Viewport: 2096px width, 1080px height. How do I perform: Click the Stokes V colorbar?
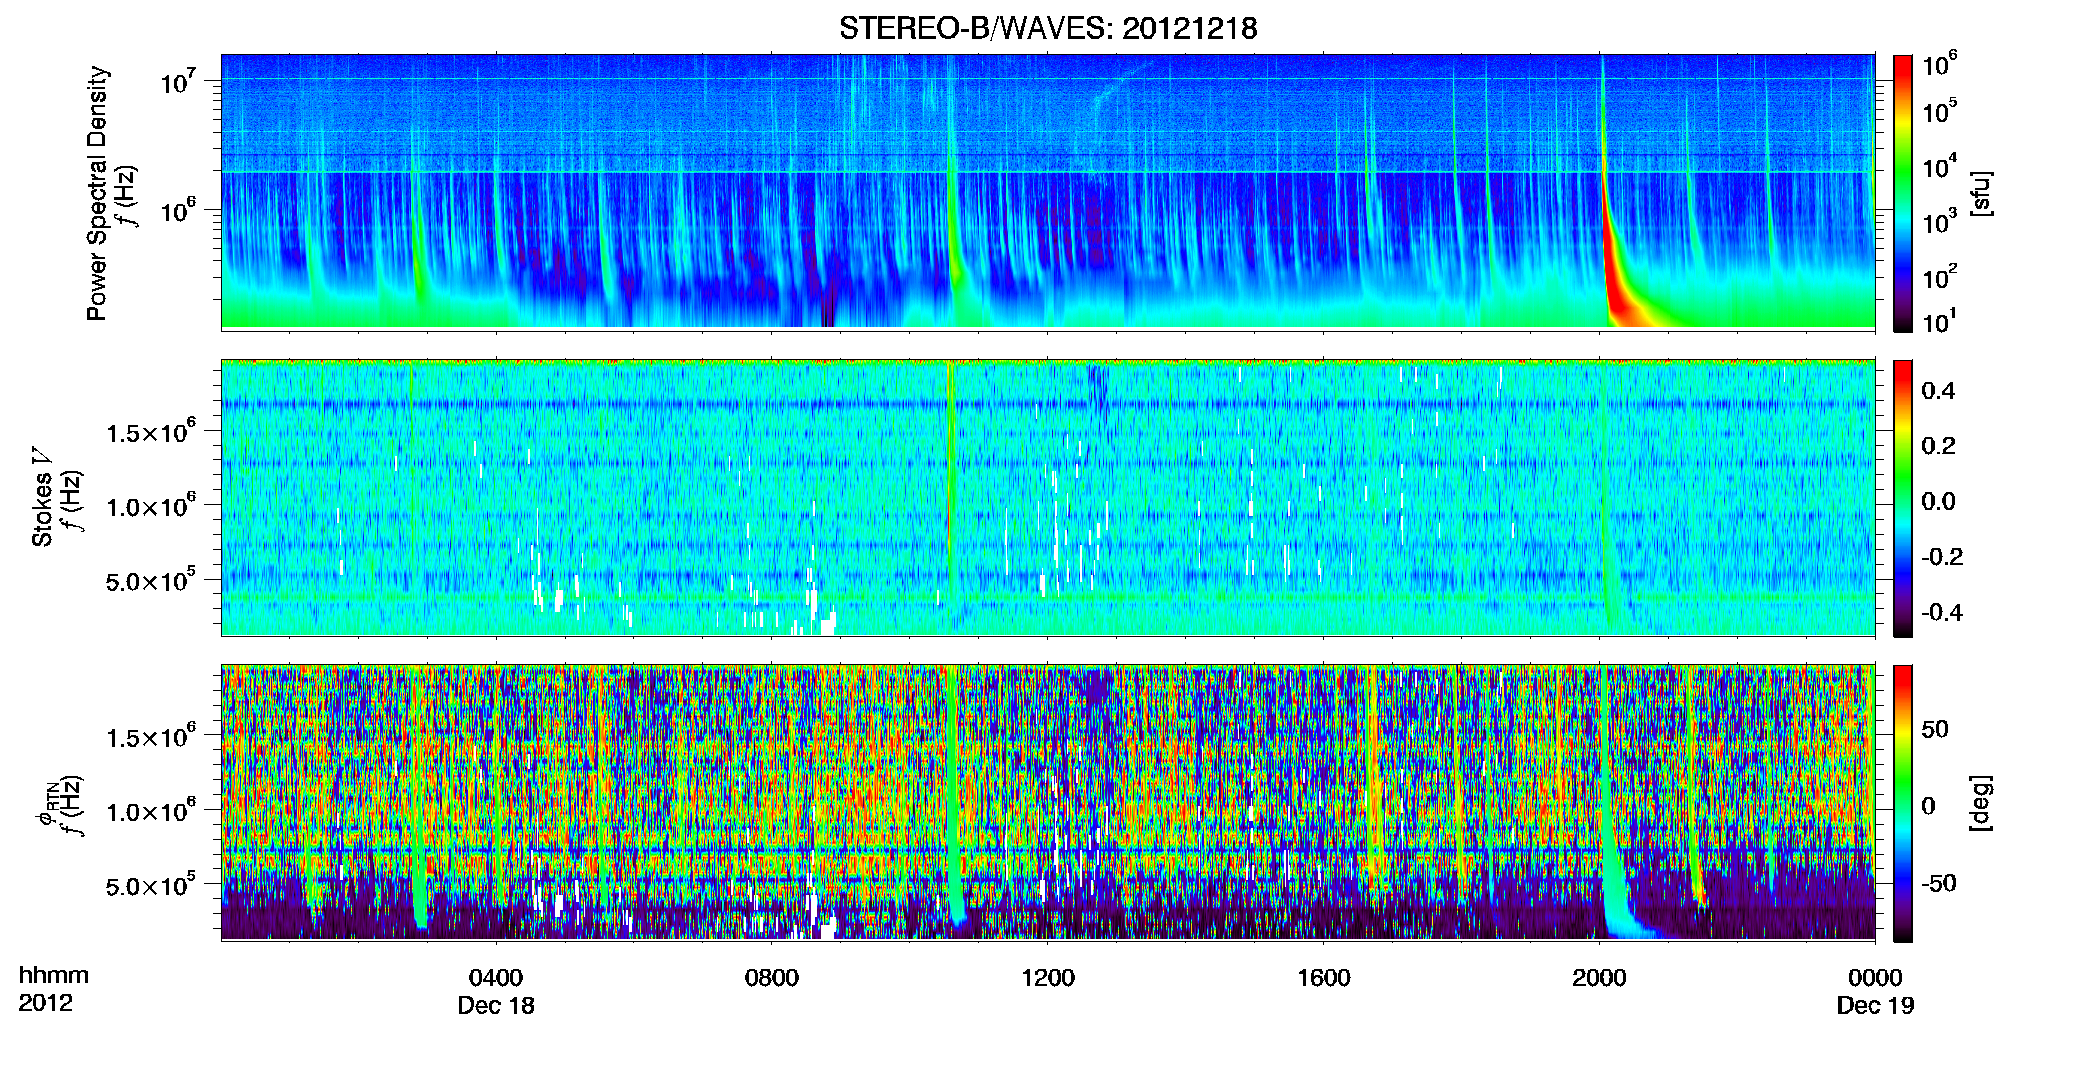pyautogui.click(x=1903, y=498)
